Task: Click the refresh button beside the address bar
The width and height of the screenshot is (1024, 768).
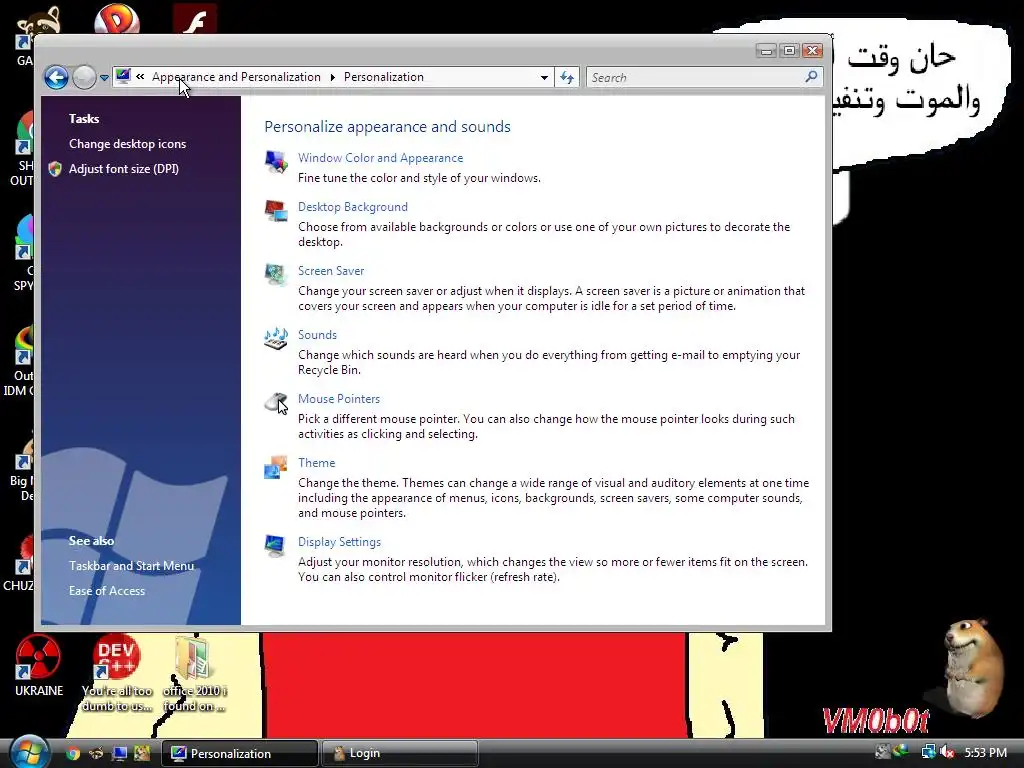Action: [566, 78]
